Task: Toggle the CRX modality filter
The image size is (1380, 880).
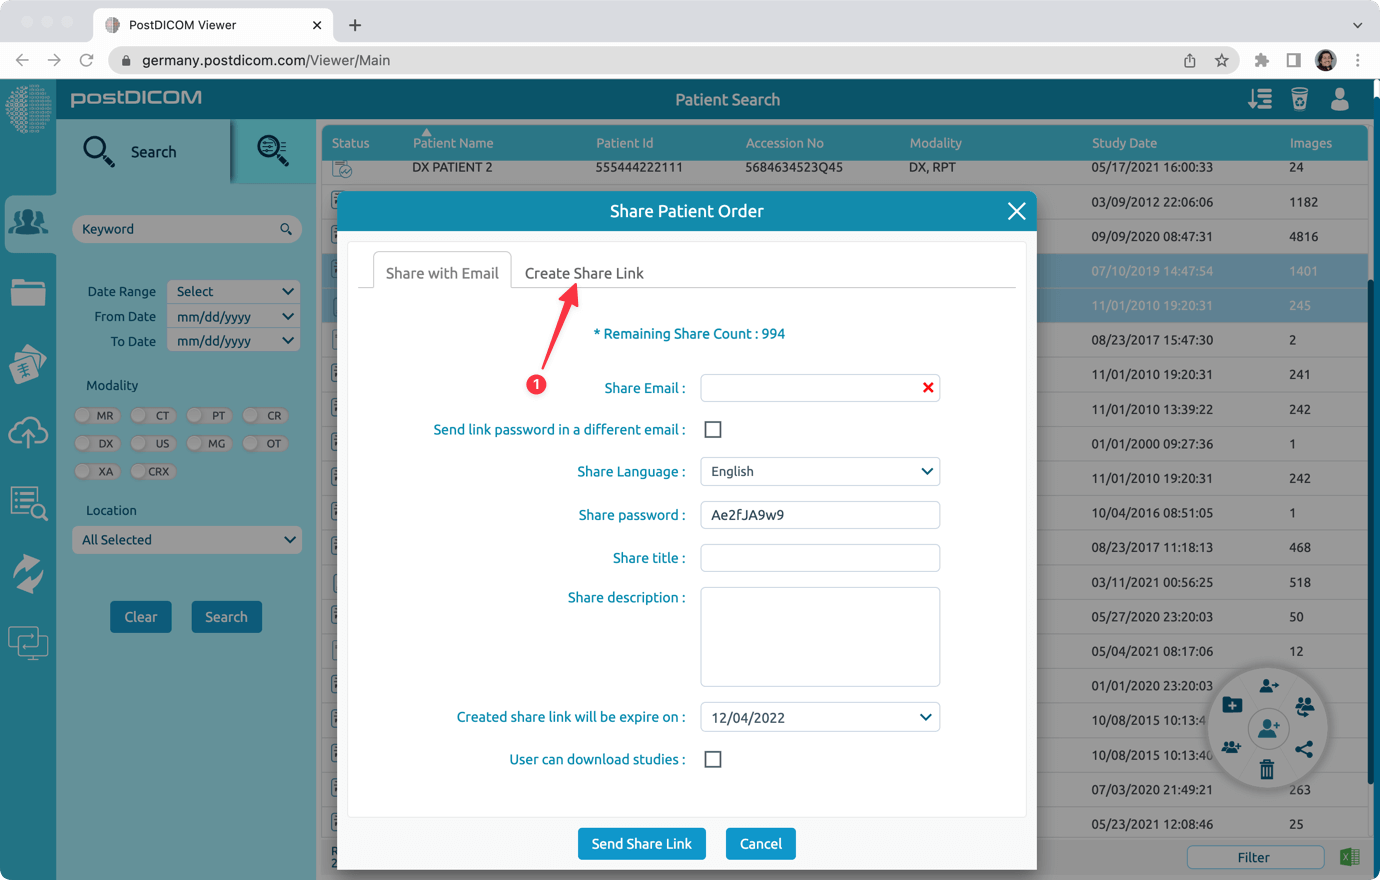Action: [152, 471]
